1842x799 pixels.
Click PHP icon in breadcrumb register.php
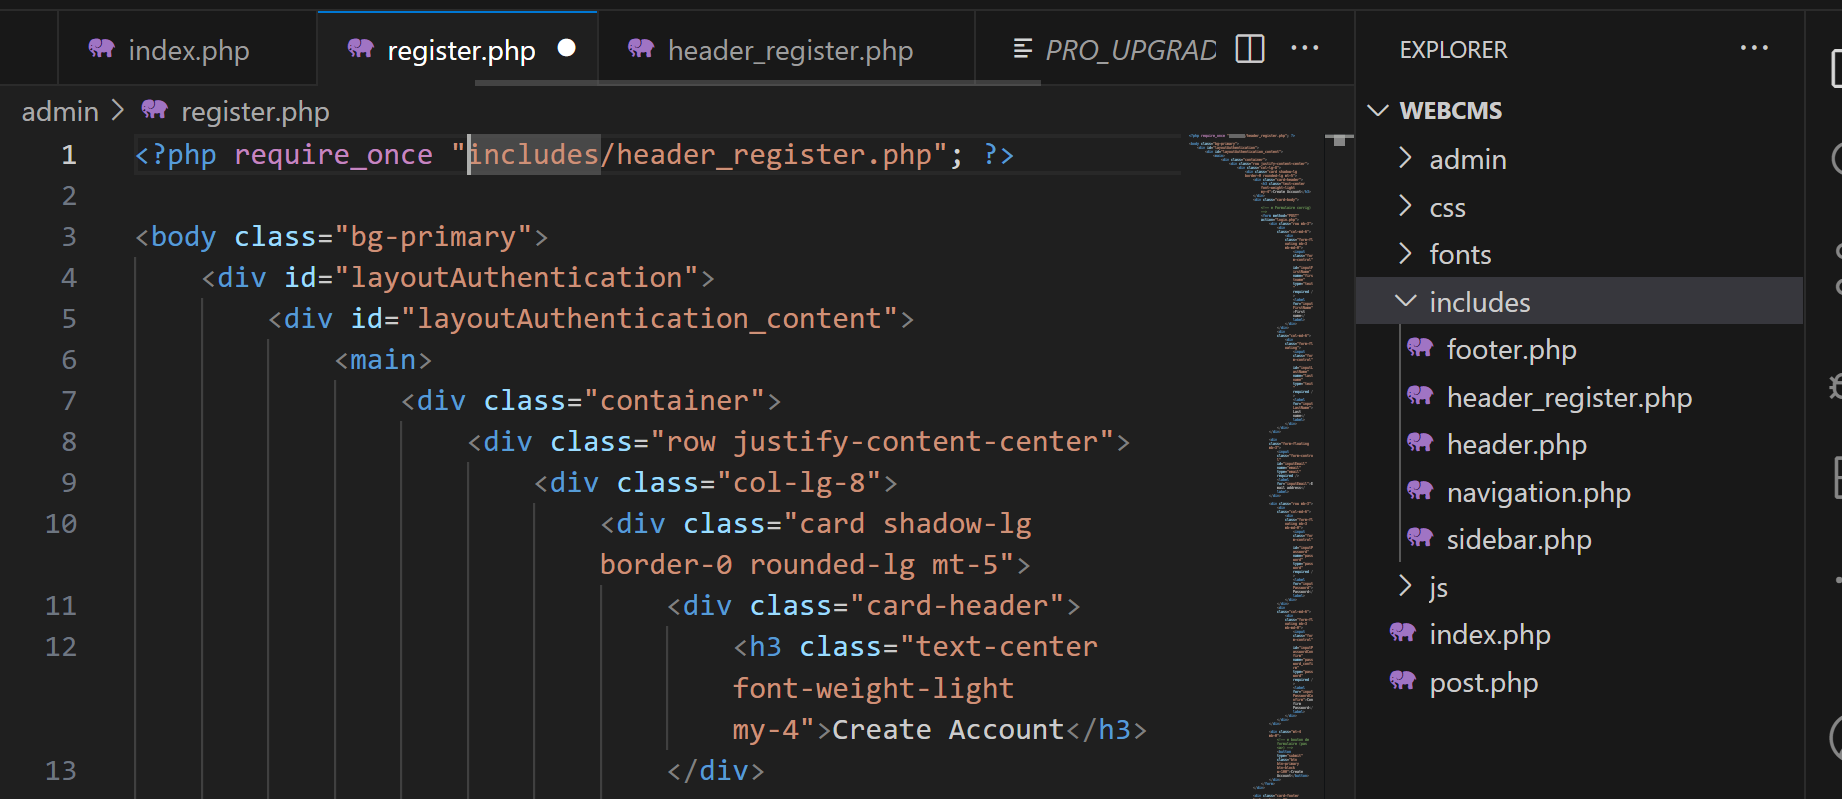click(x=155, y=111)
